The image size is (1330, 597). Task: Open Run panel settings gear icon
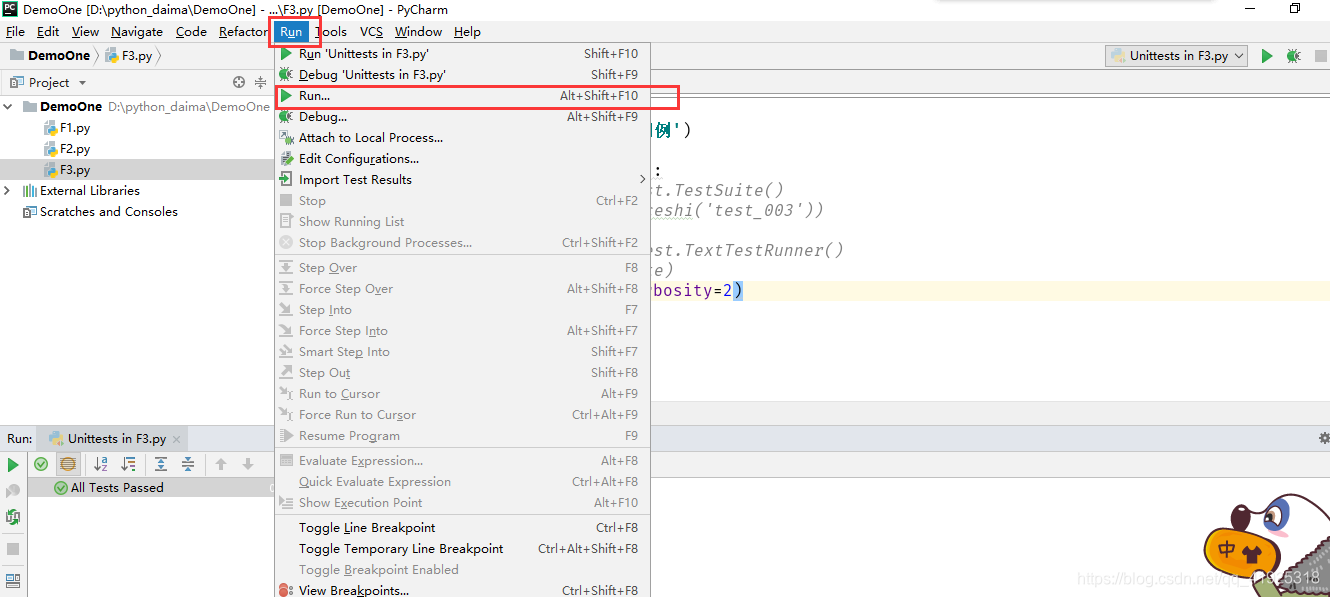[x=1323, y=438]
